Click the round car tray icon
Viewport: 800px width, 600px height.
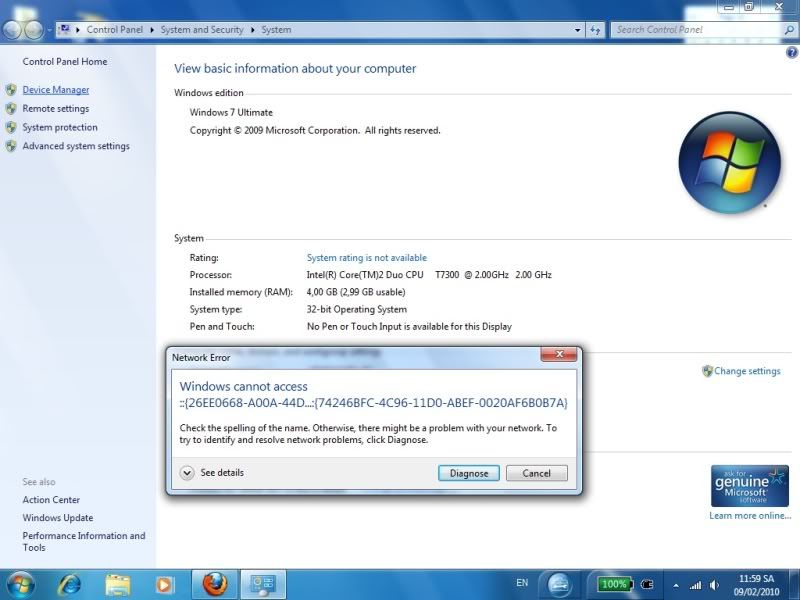560,585
